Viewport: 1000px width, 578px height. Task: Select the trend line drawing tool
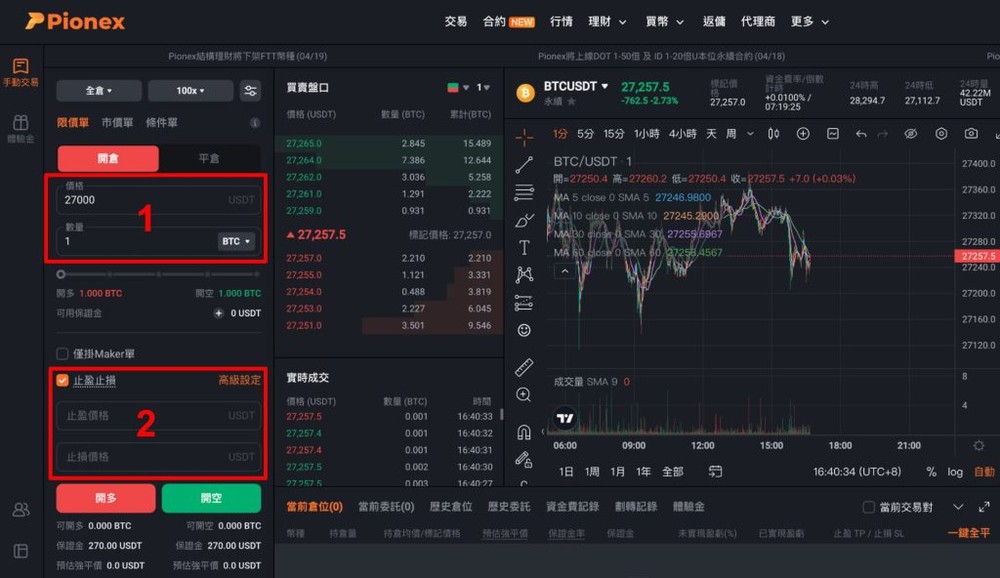pos(524,165)
